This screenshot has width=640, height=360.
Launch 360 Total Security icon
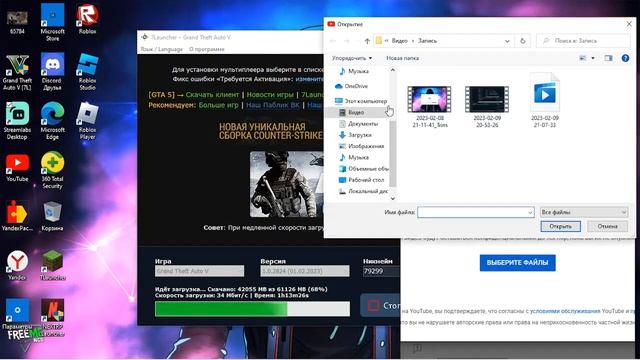pyautogui.click(x=52, y=170)
